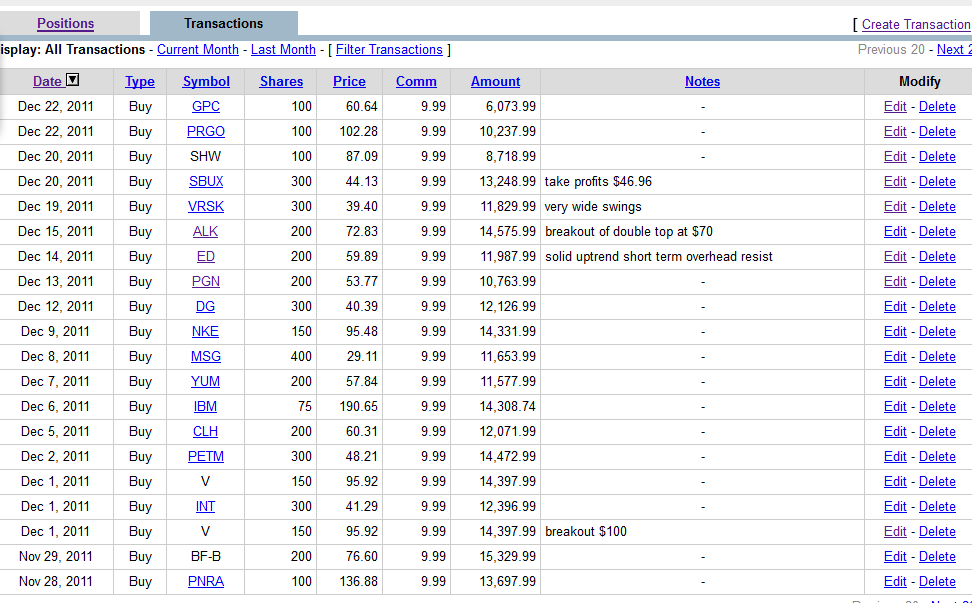Delete the SHW transaction
972x603 pixels.
(x=937, y=156)
